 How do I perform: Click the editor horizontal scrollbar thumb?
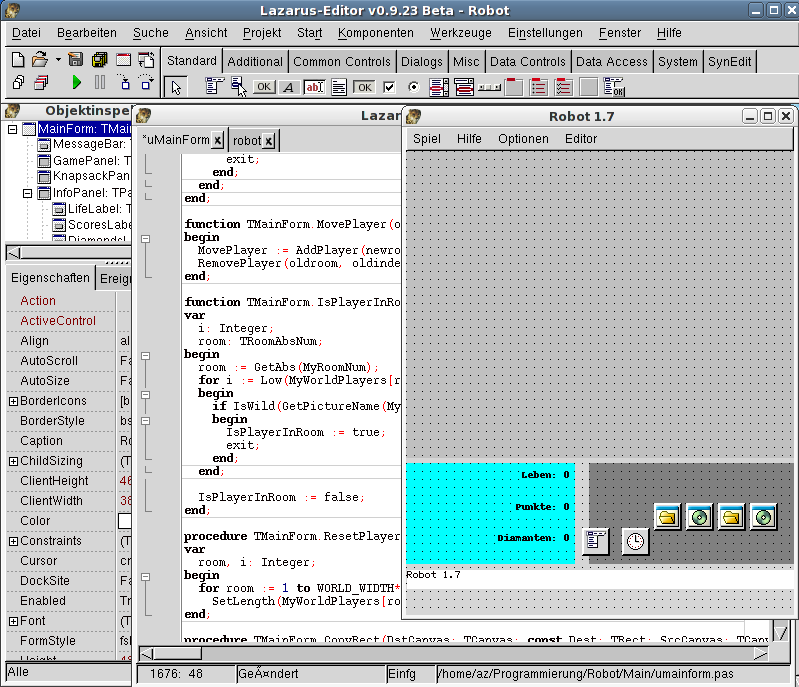178,654
